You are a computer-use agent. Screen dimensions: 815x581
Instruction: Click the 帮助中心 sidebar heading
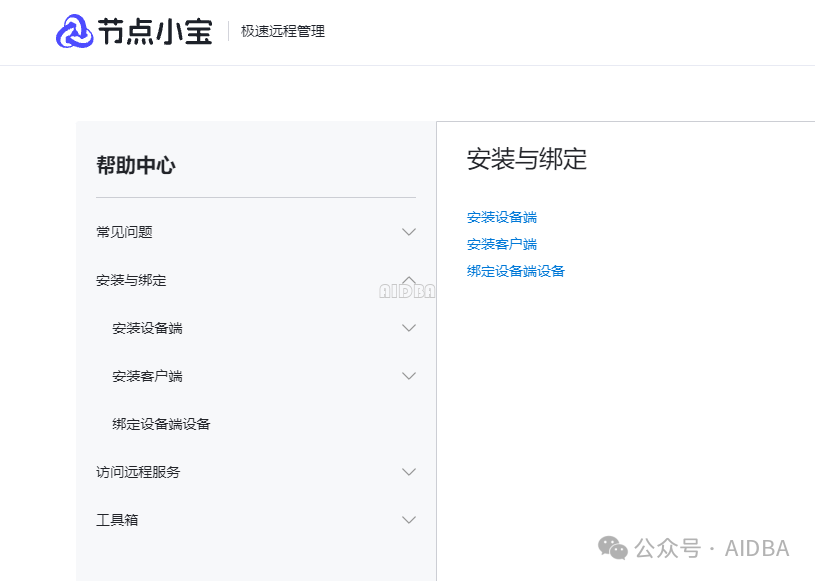click(x=136, y=166)
